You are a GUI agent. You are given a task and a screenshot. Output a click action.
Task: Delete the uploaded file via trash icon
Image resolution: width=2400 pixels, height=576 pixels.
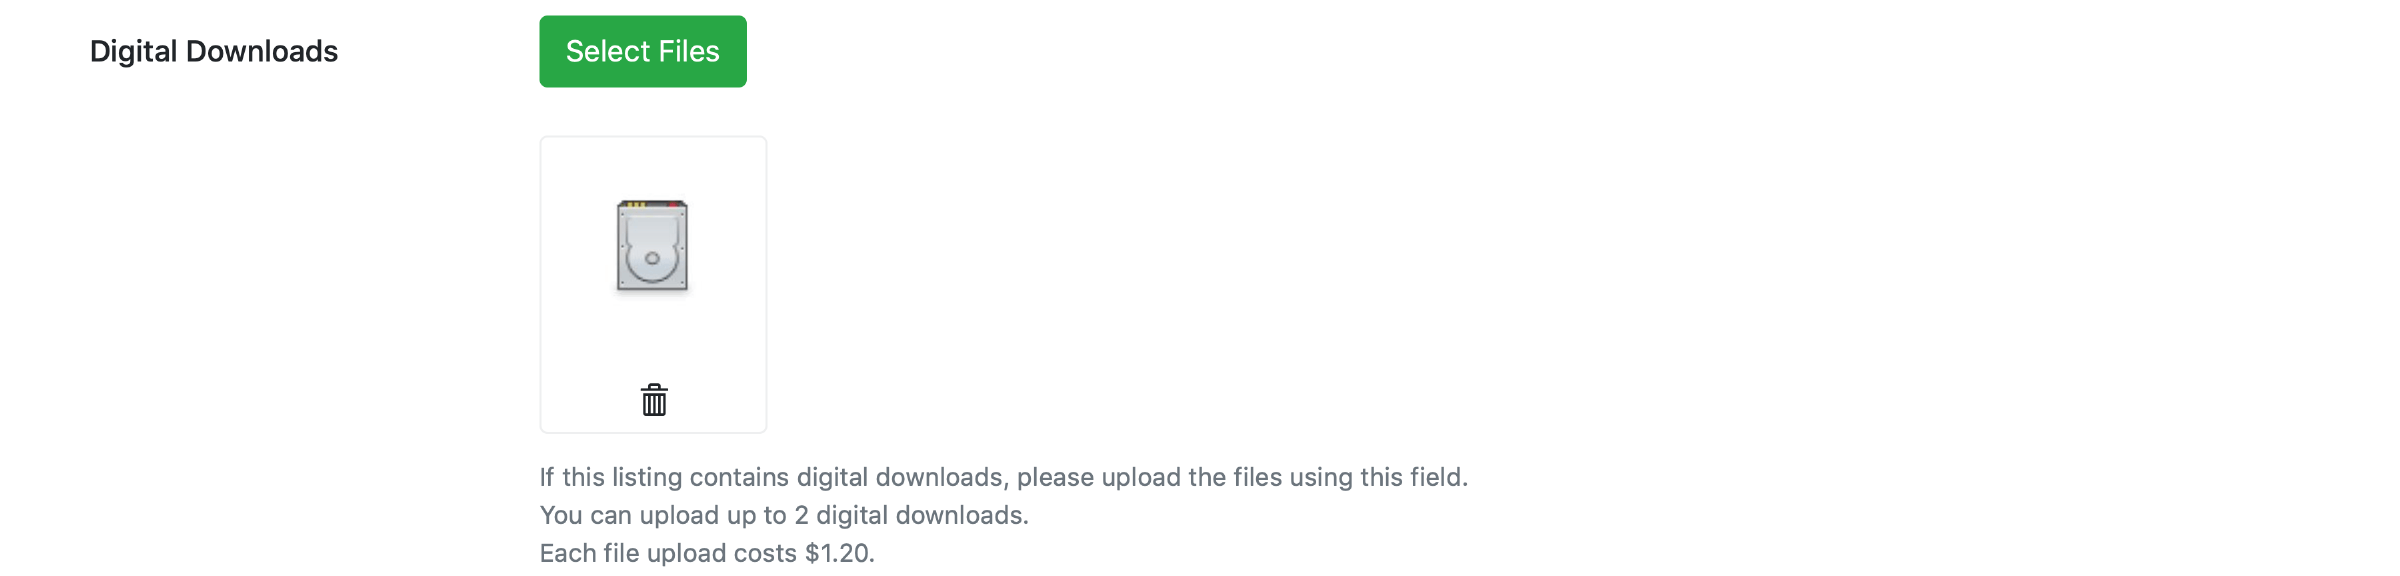coord(654,400)
